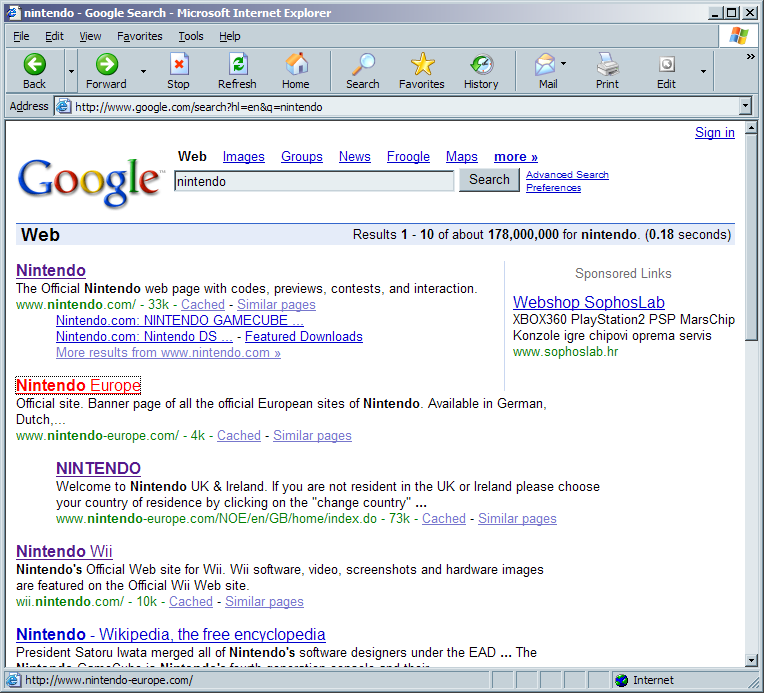Viewport: 764px width, 693px height.
Task: Open the Nintendo.com NINTENDO GAMECUBE sublink
Action: (180, 321)
